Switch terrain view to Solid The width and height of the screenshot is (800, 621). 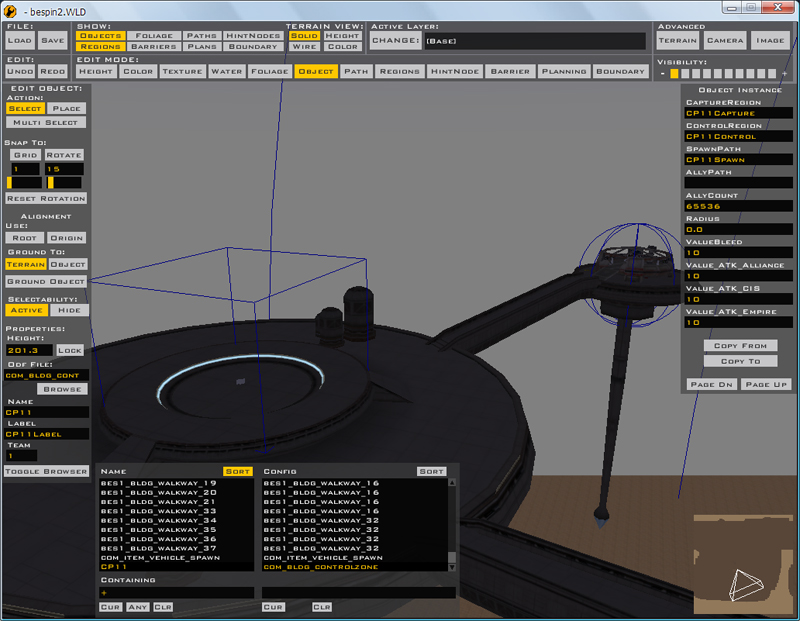(304, 36)
